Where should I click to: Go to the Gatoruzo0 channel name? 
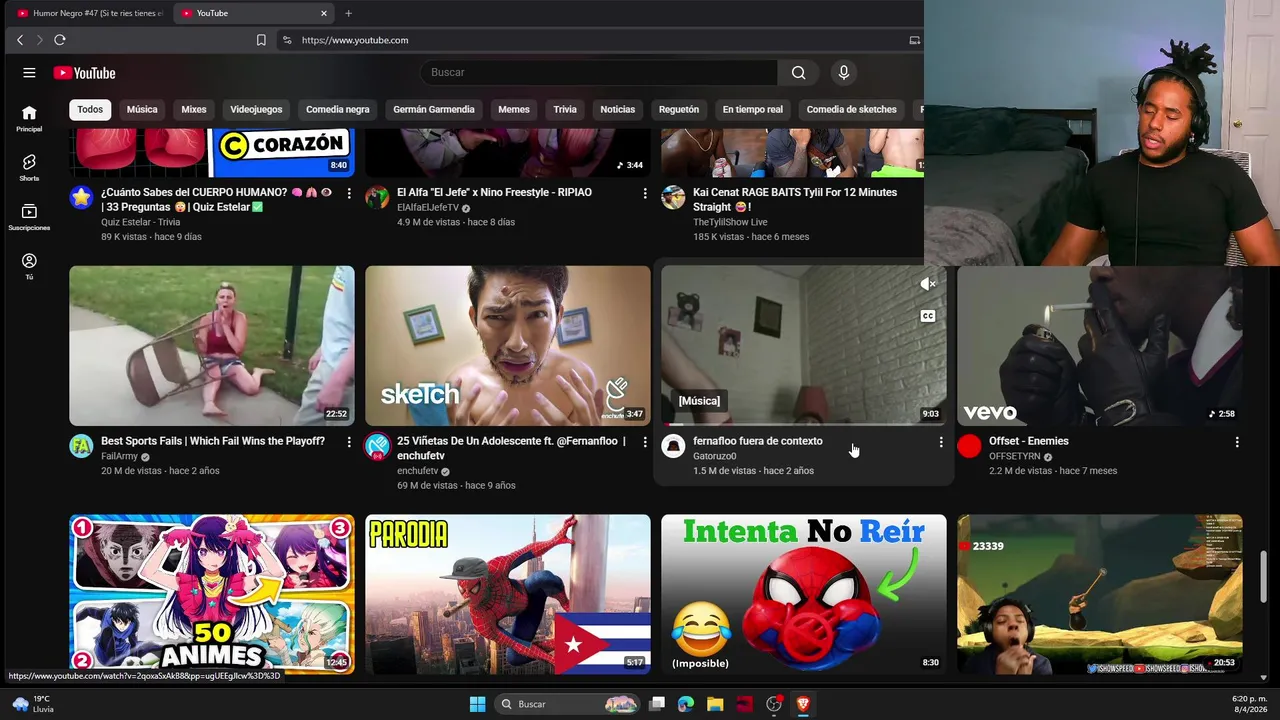click(x=715, y=456)
